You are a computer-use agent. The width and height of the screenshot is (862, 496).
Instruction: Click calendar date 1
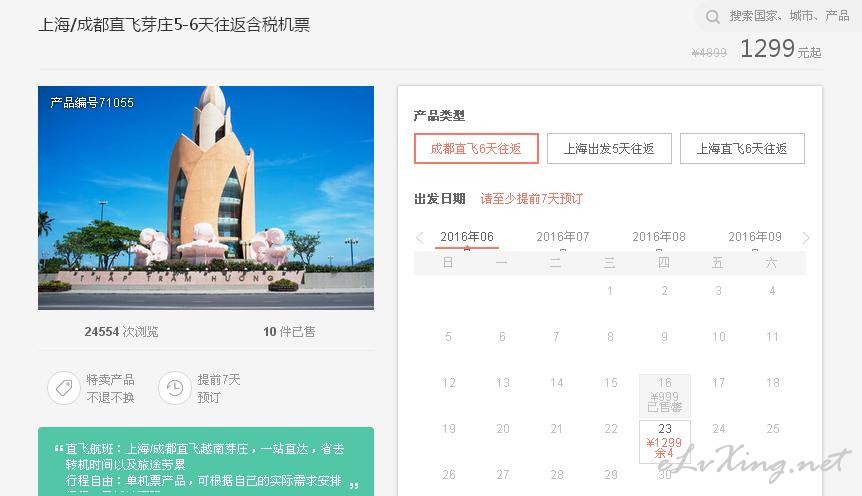(610, 290)
